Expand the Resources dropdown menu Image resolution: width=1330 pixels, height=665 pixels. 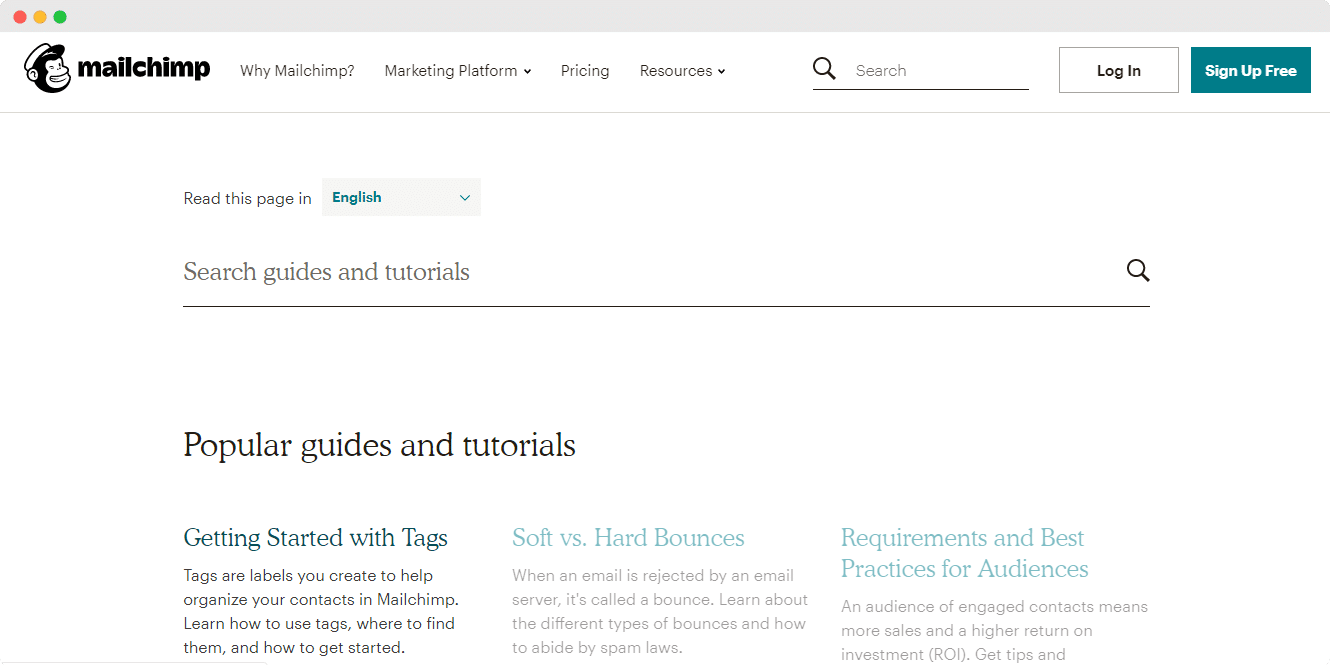click(x=683, y=71)
